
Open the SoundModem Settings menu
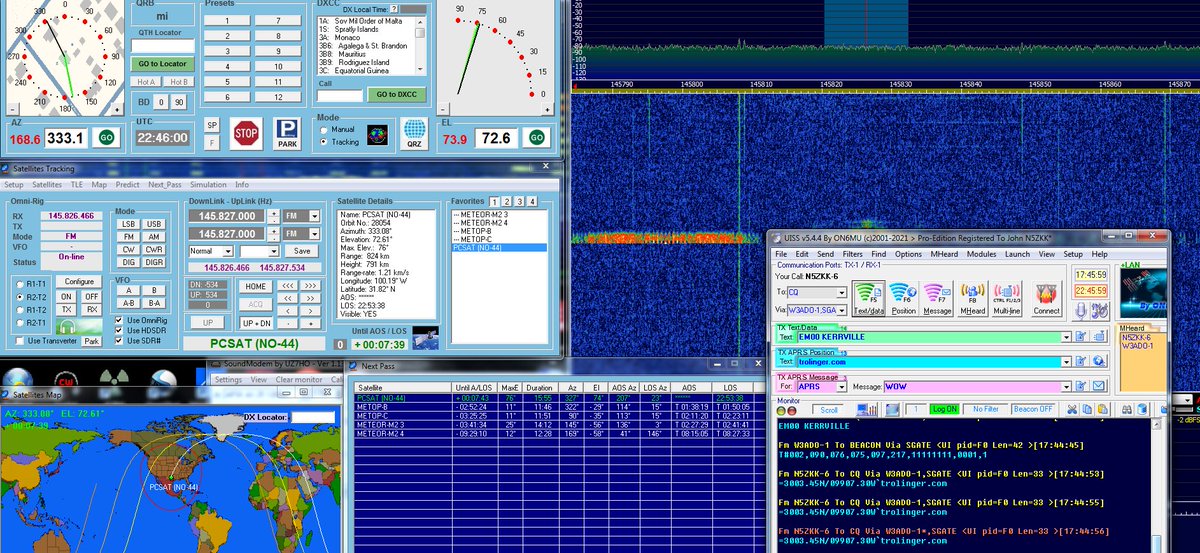coord(228,380)
